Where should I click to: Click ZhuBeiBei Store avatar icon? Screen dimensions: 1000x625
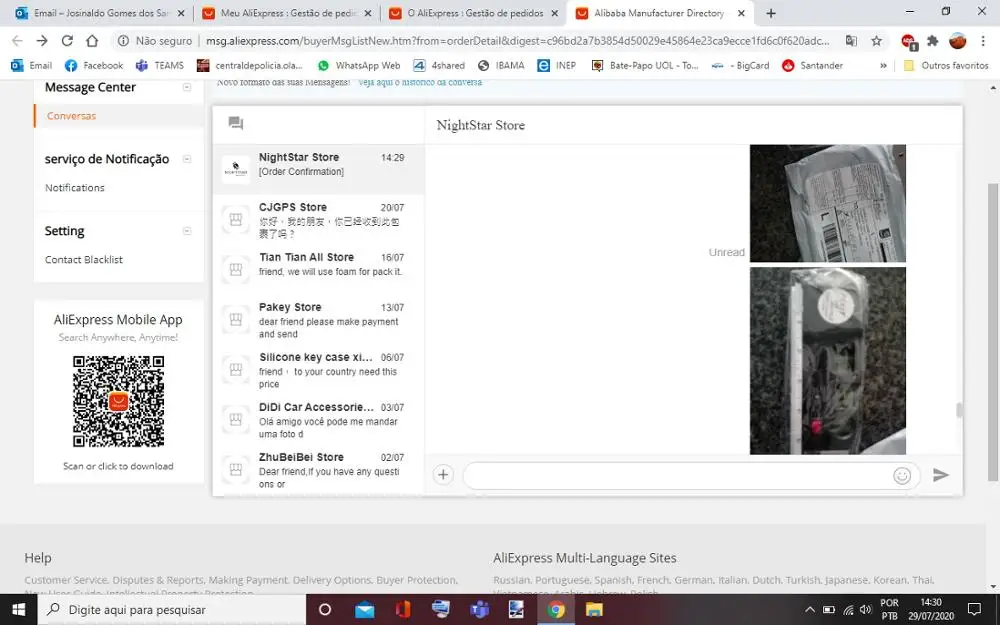point(235,469)
